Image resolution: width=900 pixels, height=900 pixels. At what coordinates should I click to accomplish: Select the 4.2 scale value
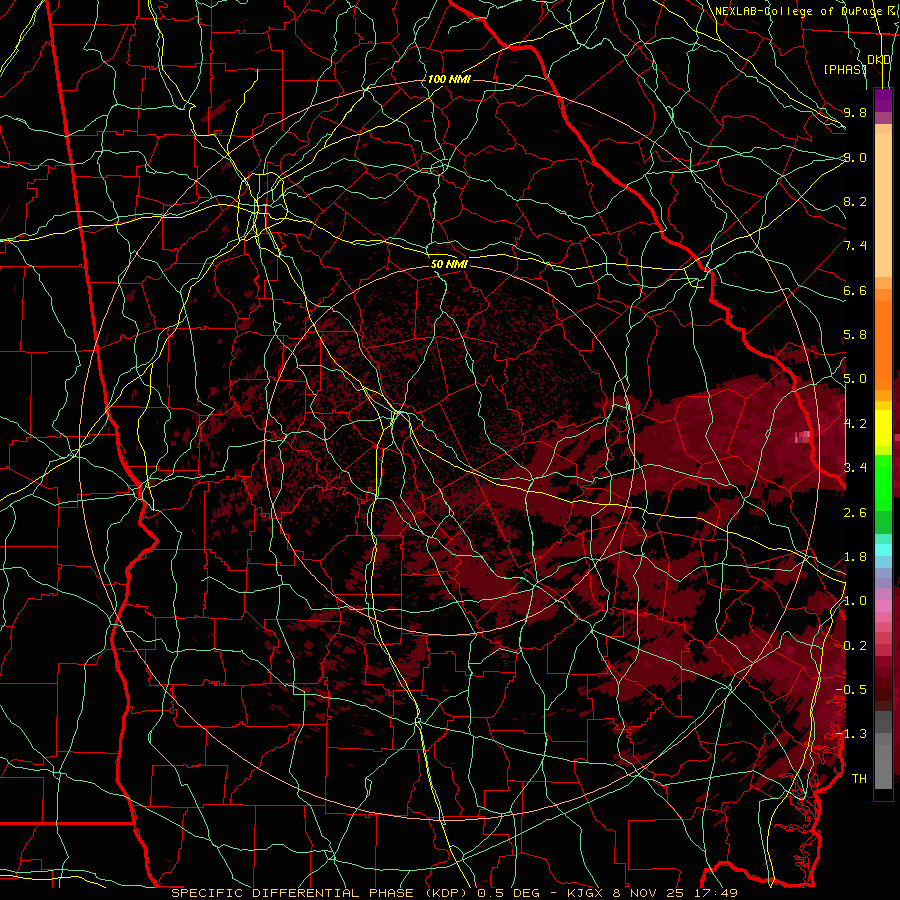click(x=855, y=424)
